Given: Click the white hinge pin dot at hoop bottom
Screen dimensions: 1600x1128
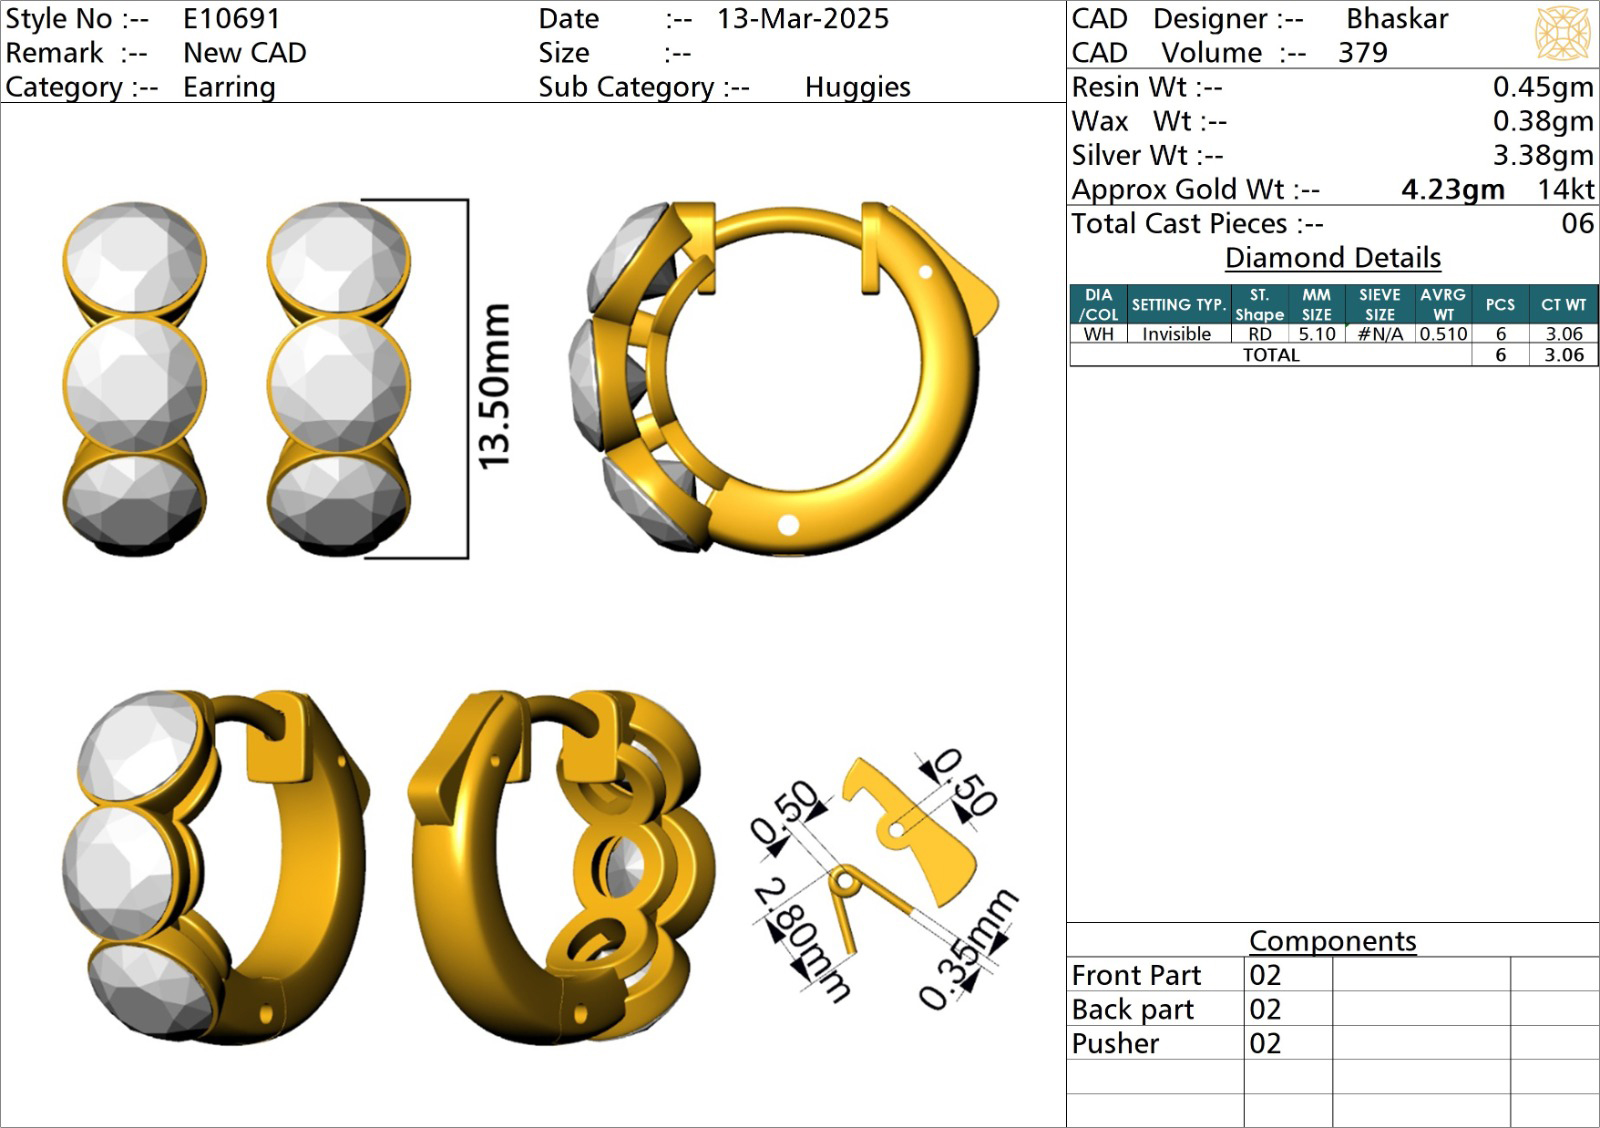Looking at the screenshot, I should 788,525.
